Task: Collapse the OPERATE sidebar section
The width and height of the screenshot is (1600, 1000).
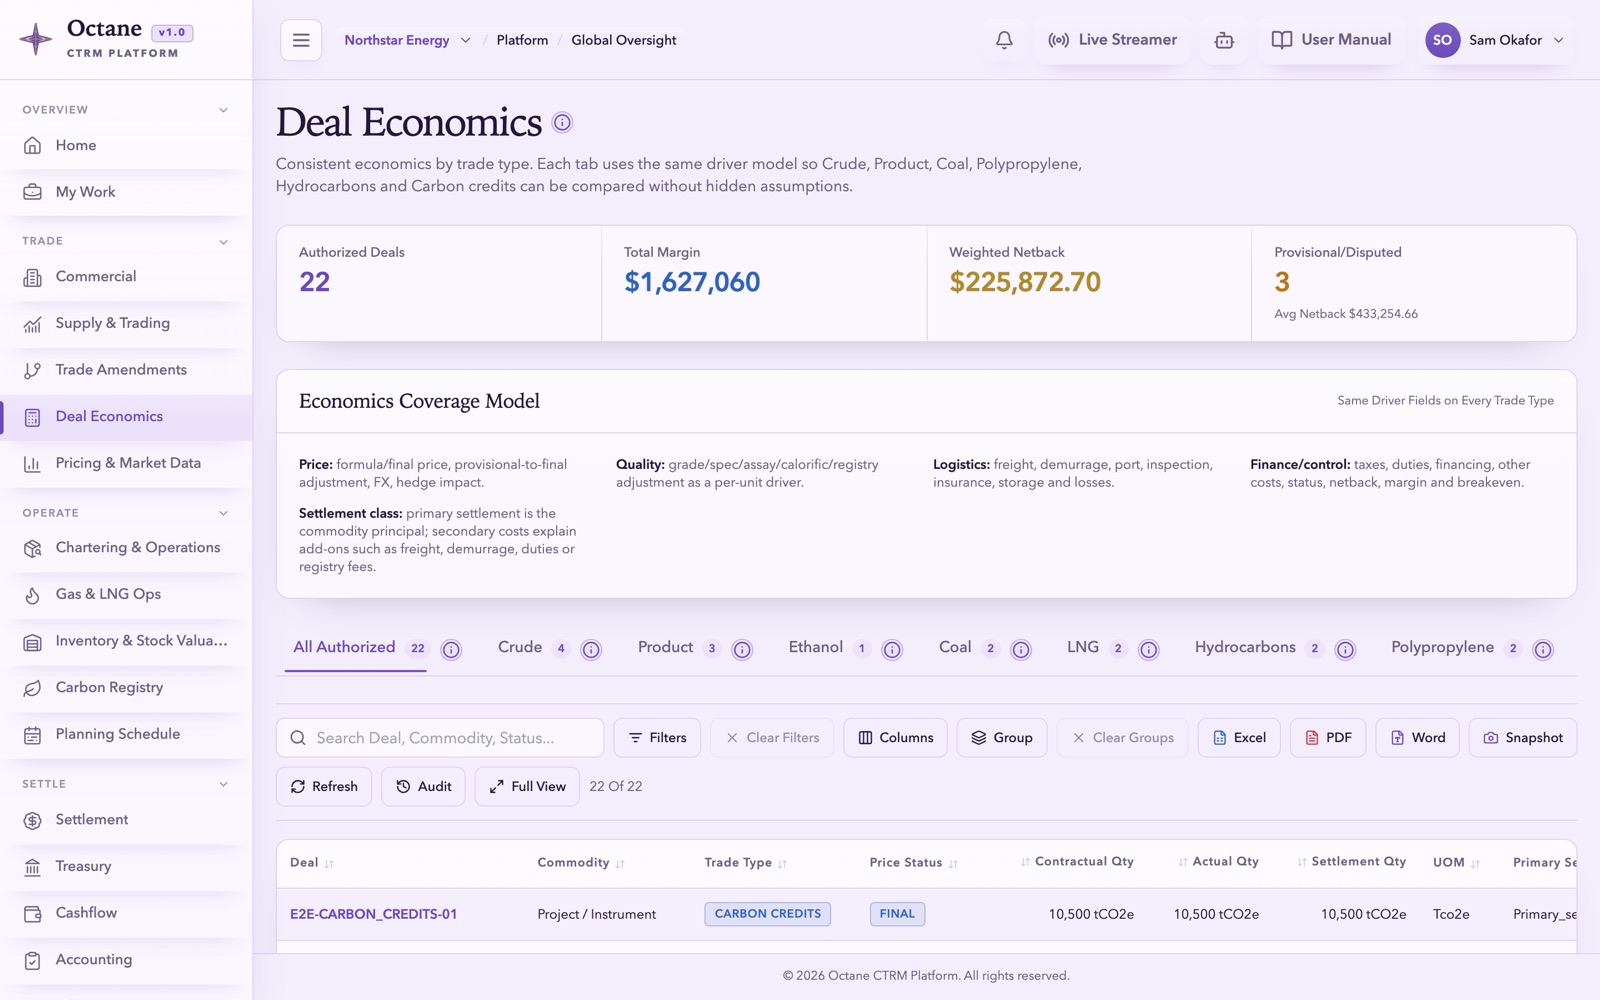Action: (223, 513)
